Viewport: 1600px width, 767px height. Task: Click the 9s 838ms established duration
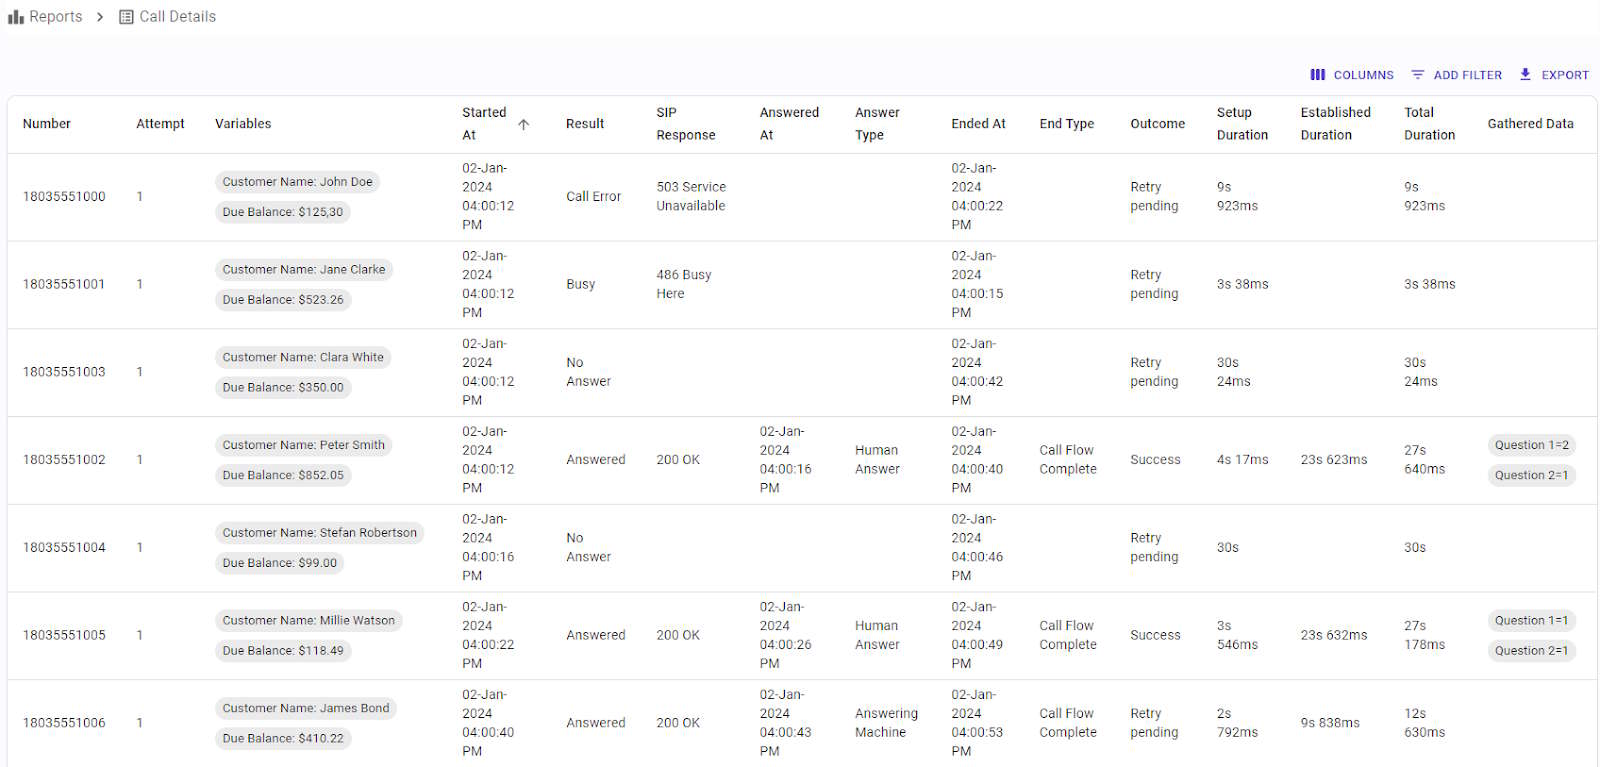(1330, 723)
